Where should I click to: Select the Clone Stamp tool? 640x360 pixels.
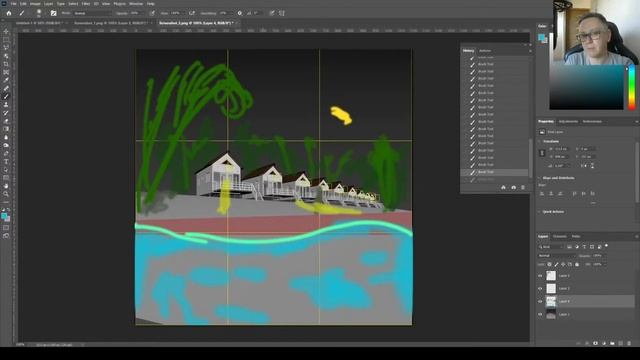click(6, 105)
